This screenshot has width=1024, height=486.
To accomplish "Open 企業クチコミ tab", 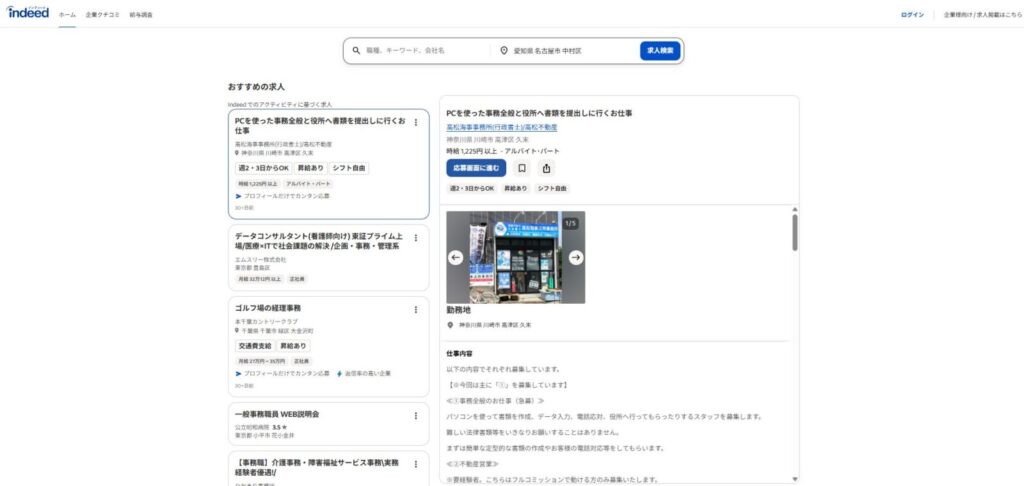I will pyautogui.click(x=103, y=14).
